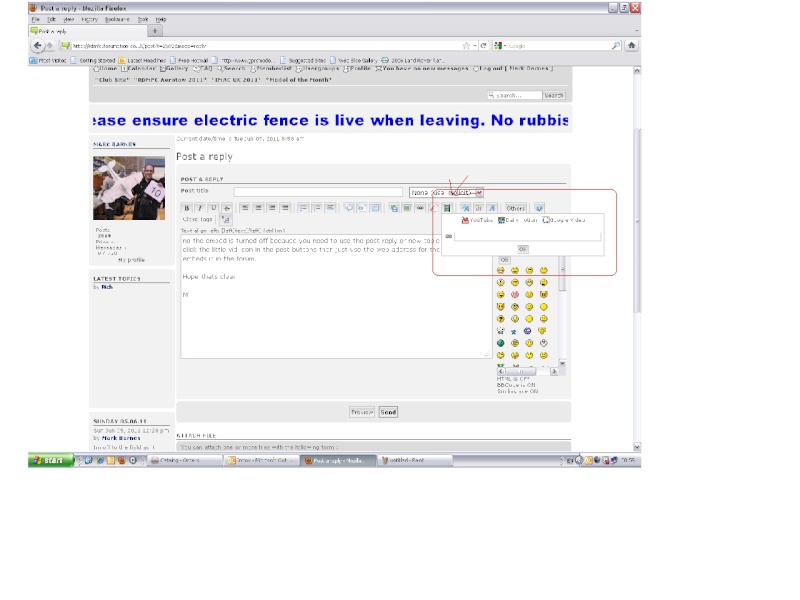Open the Help menu
The height and width of the screenshot is (600, 800).
(x=161, y=19)
